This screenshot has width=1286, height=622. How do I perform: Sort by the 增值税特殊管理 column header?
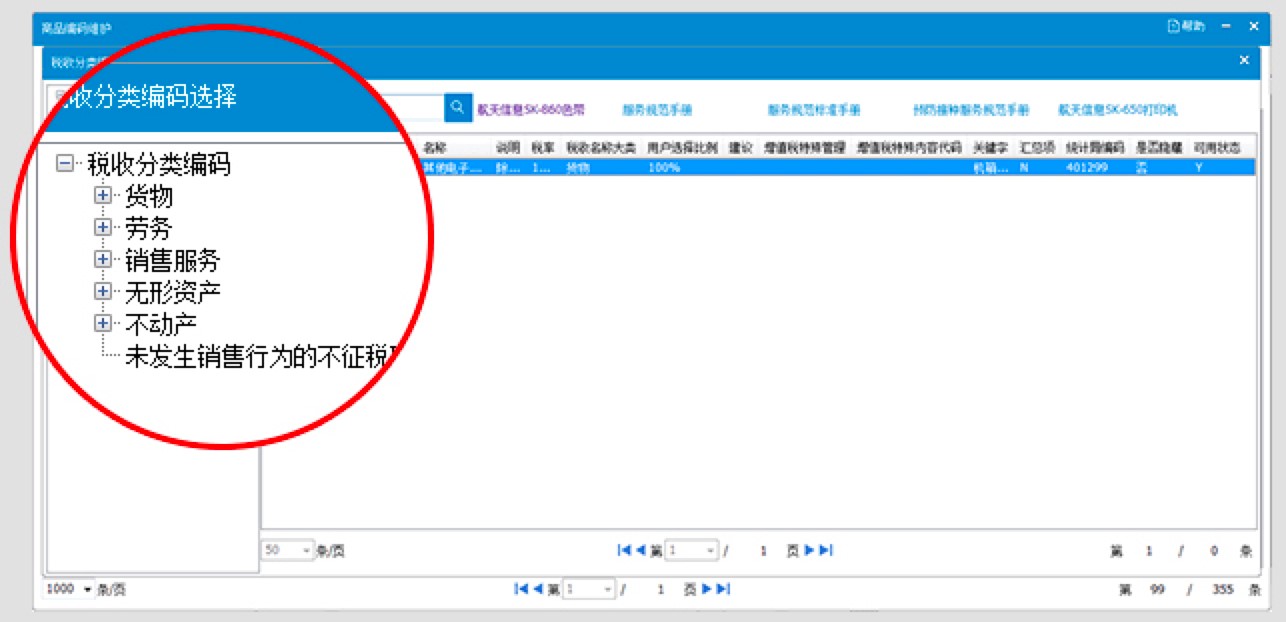pyautogui.click(x=805, y=147)
